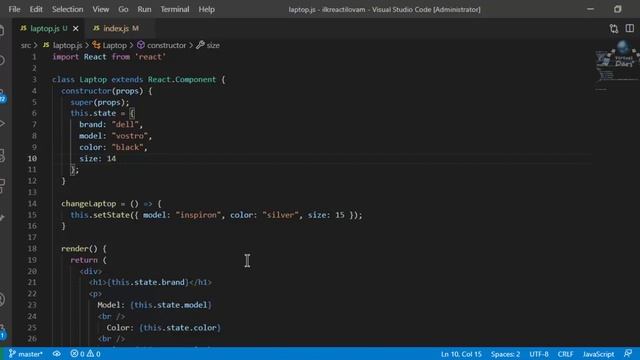Open the Go menu
The image size is (640, 360).
[123, 9]
